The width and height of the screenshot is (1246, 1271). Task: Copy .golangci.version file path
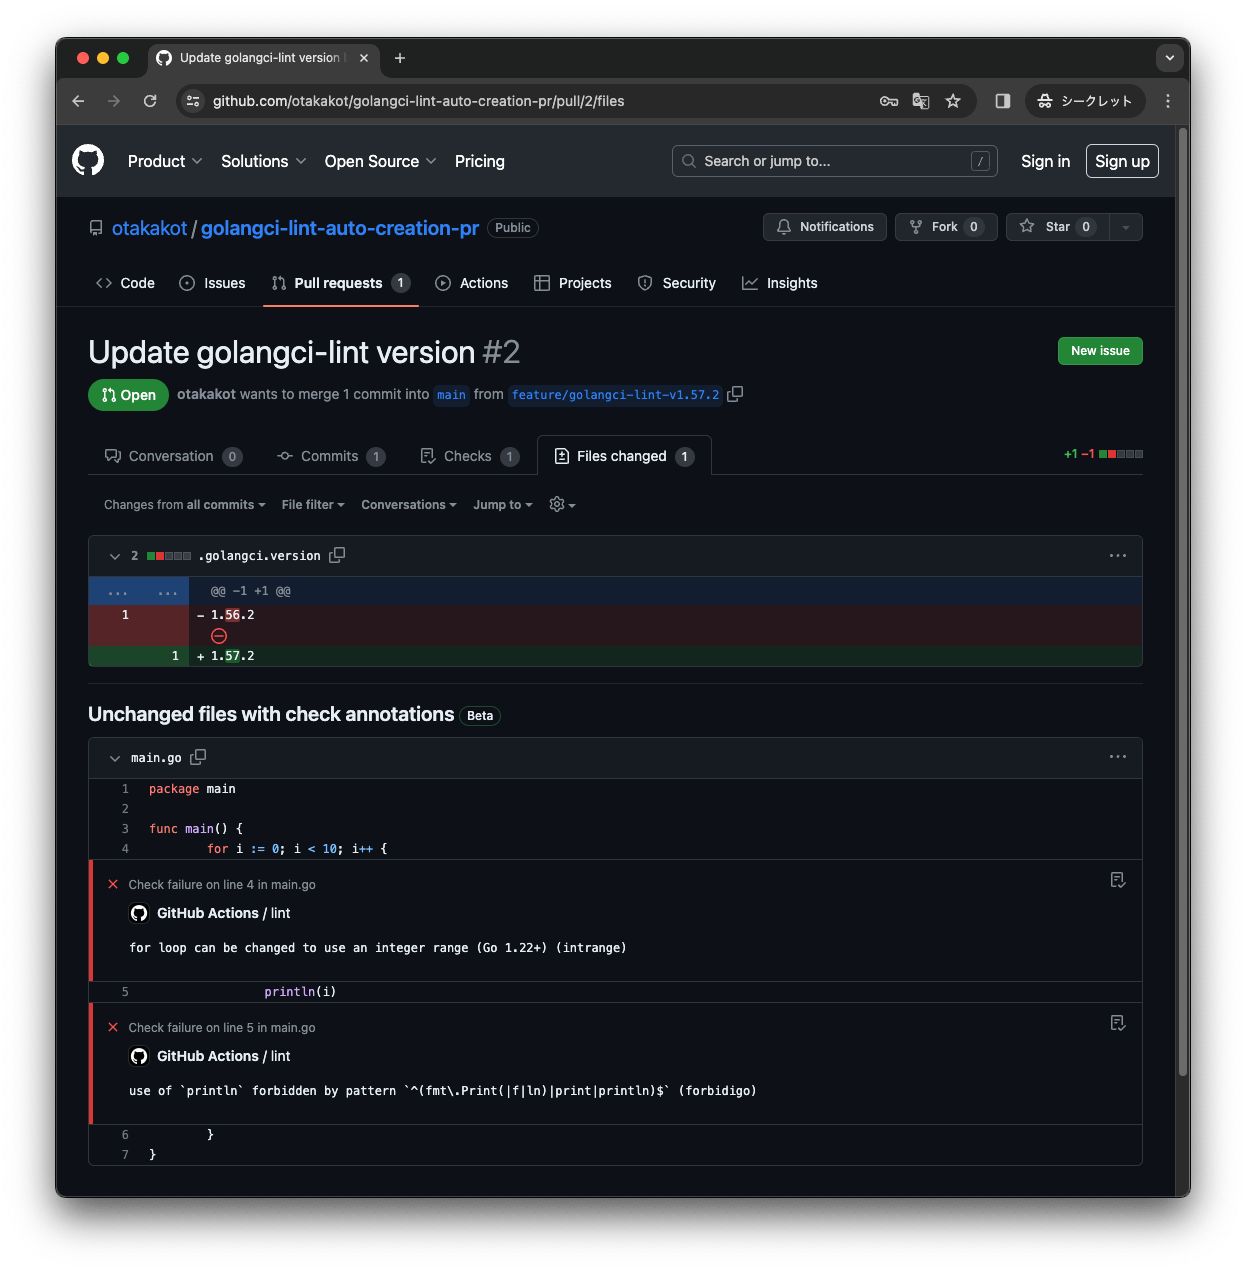pos(337,555)
